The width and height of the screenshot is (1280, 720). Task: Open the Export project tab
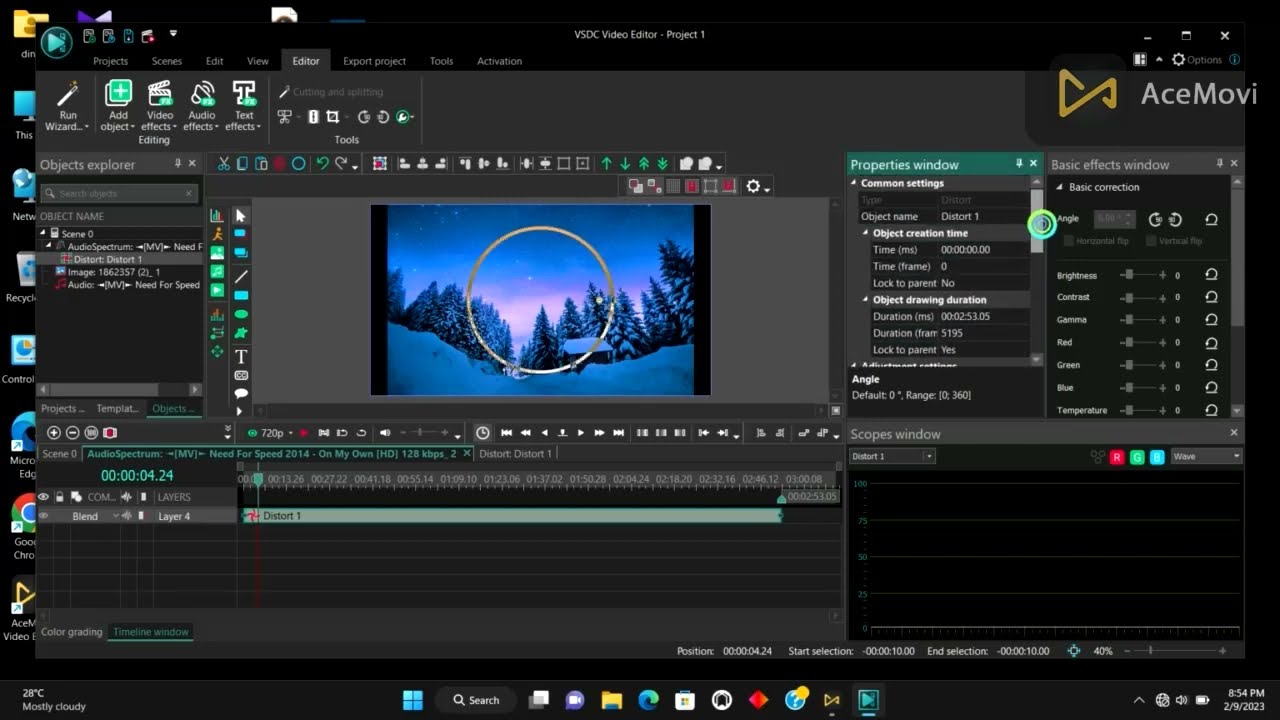[374, 61]
